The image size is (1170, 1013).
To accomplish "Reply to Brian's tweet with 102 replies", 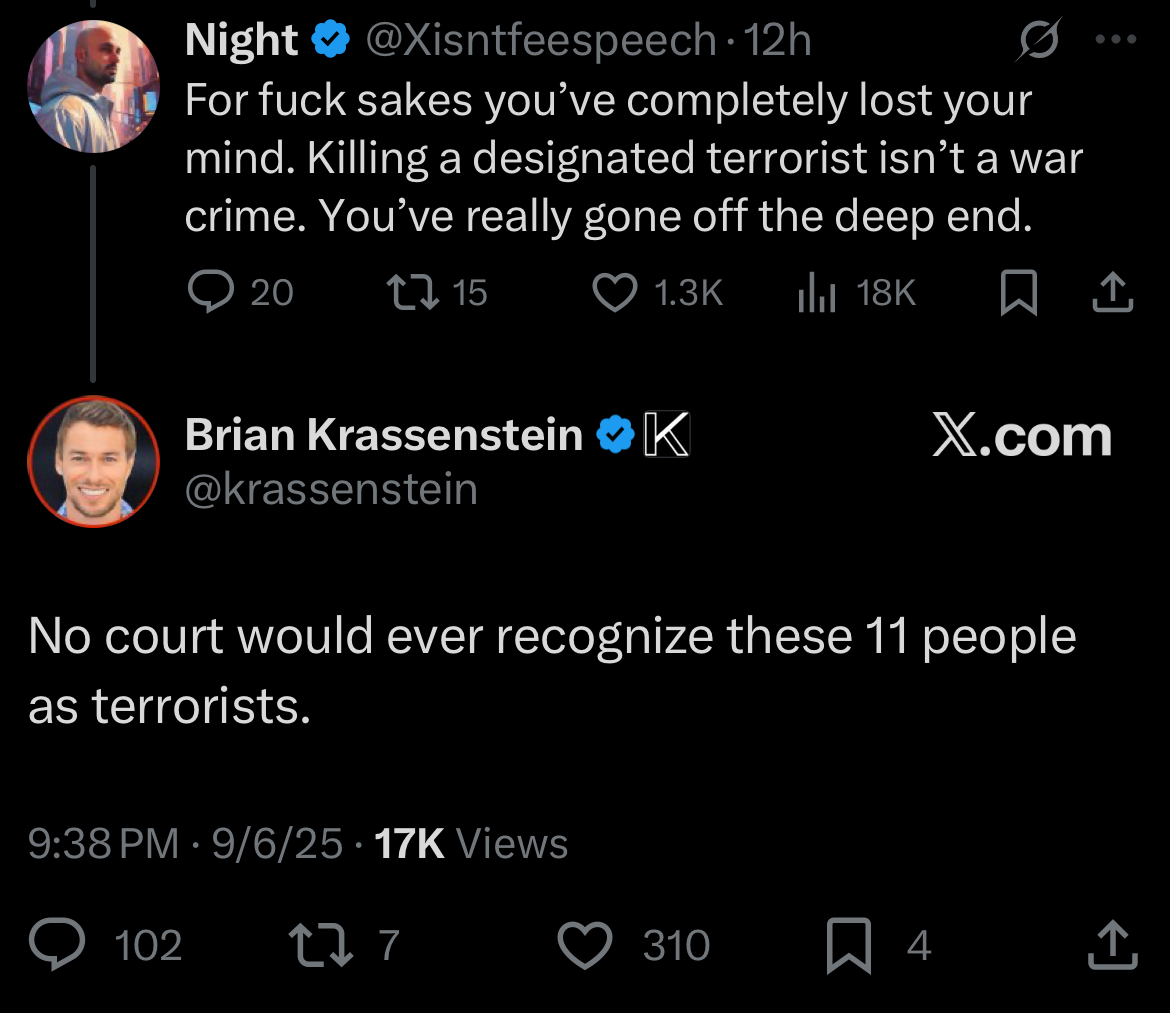I will pos(57,944).
